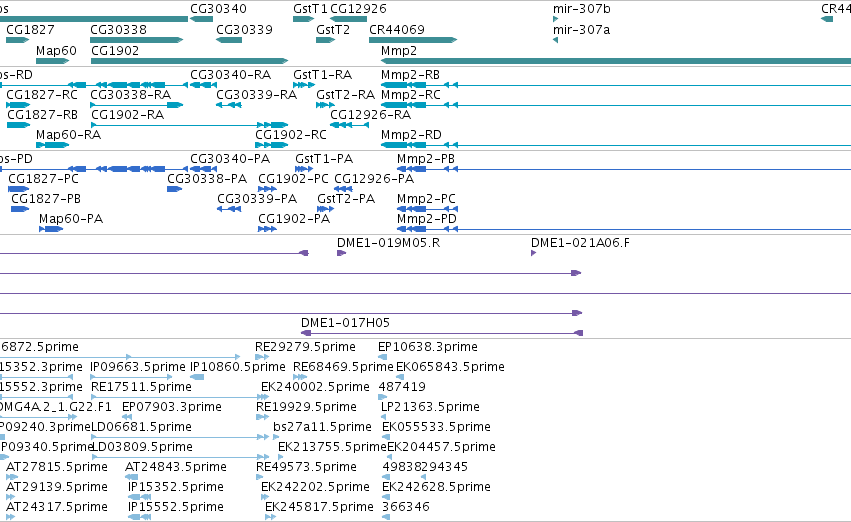Screen dimensions: 851x522
Task: Click the CG12926-RA transcript label
Action: [370, 114]
